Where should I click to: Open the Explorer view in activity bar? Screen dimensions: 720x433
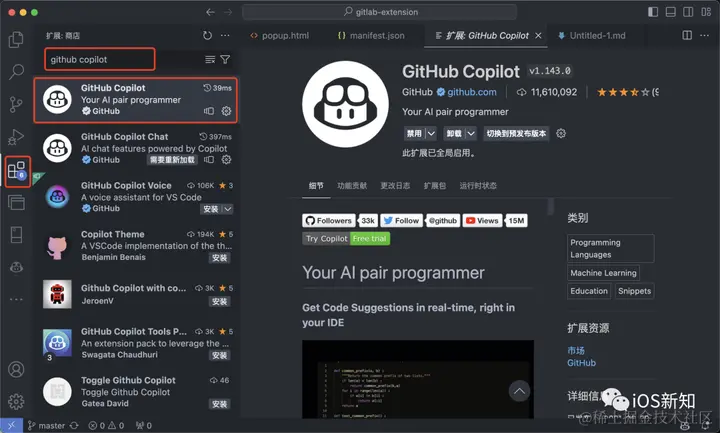(16, 39)
